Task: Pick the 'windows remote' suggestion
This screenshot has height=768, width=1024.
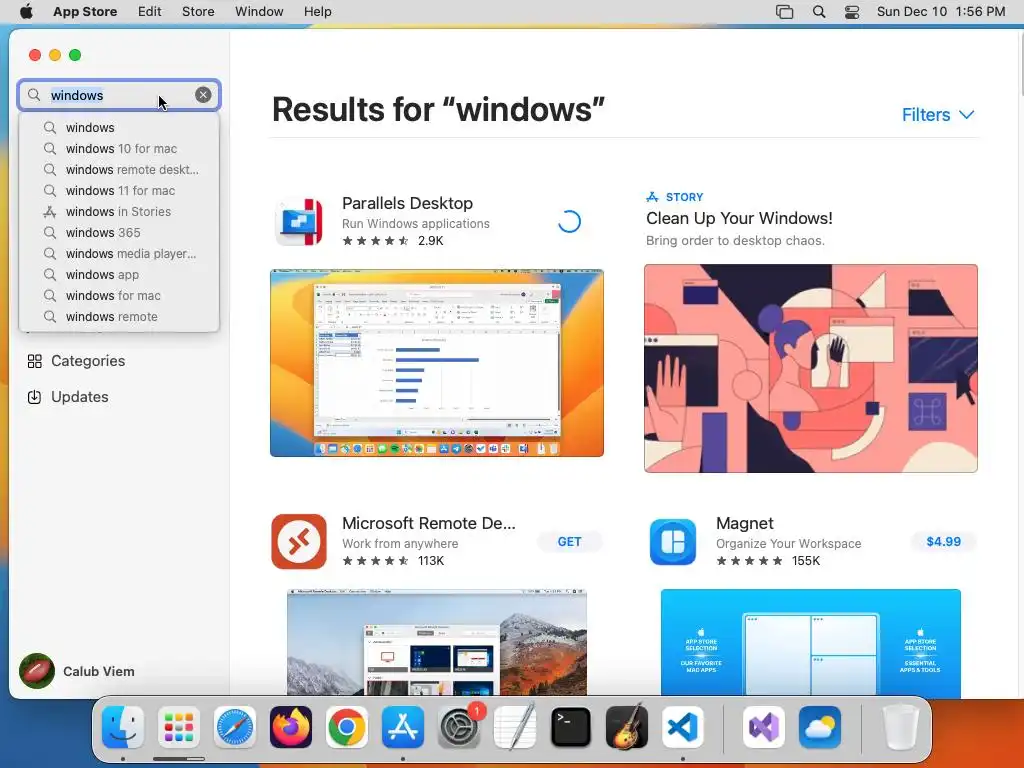Action: 120,316
